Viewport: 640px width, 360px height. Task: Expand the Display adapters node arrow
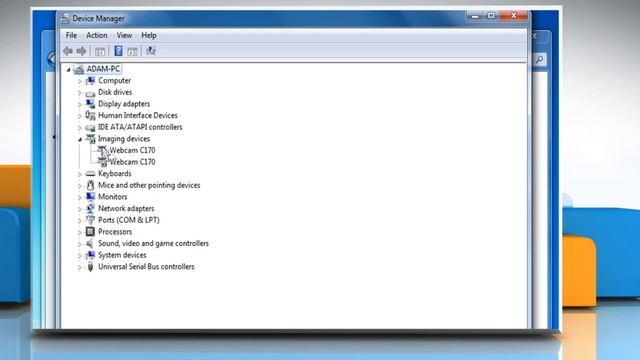point(80,104)
